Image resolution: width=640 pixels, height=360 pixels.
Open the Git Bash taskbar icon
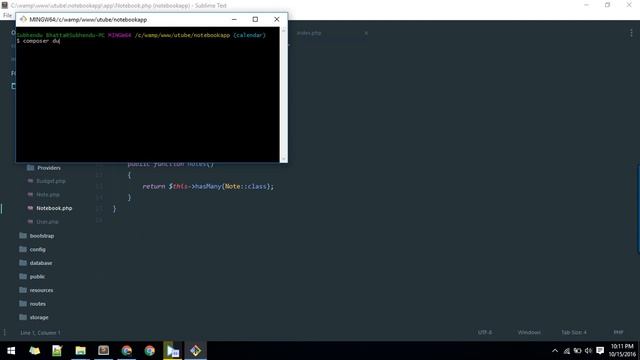coord(196,351)
